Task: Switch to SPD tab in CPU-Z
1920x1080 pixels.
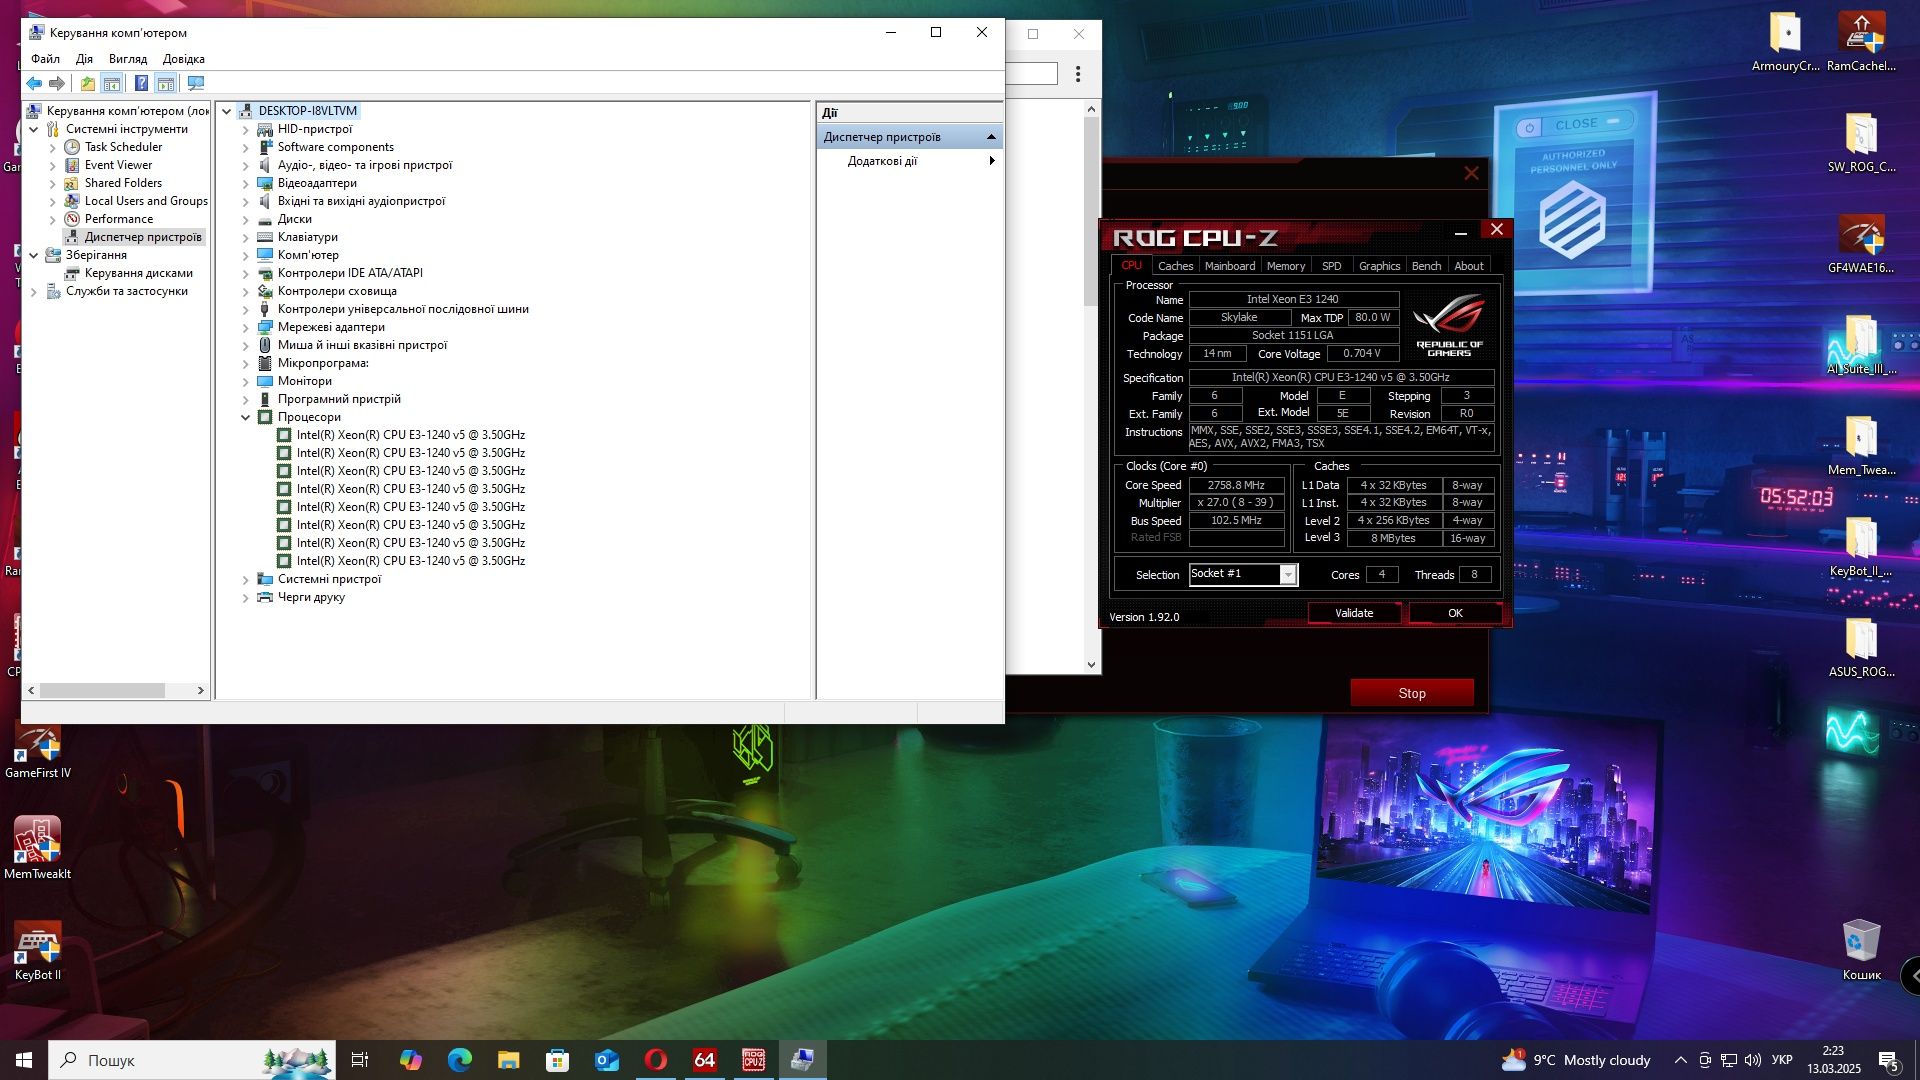Action: 1331,266
